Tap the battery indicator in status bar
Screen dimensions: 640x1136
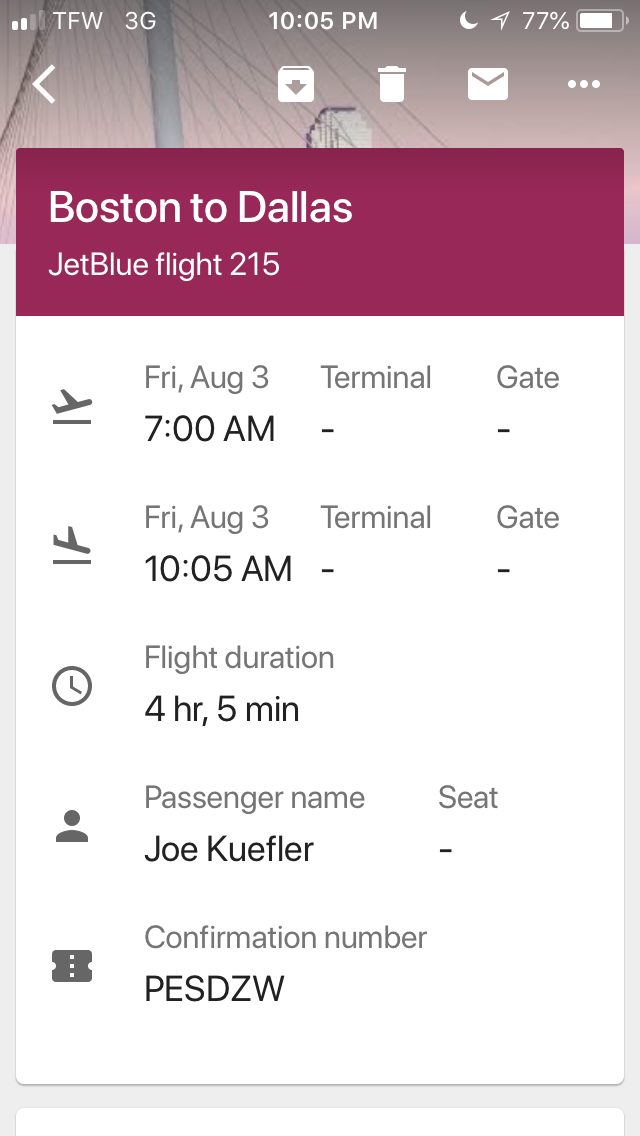click(x=600, y=21)
